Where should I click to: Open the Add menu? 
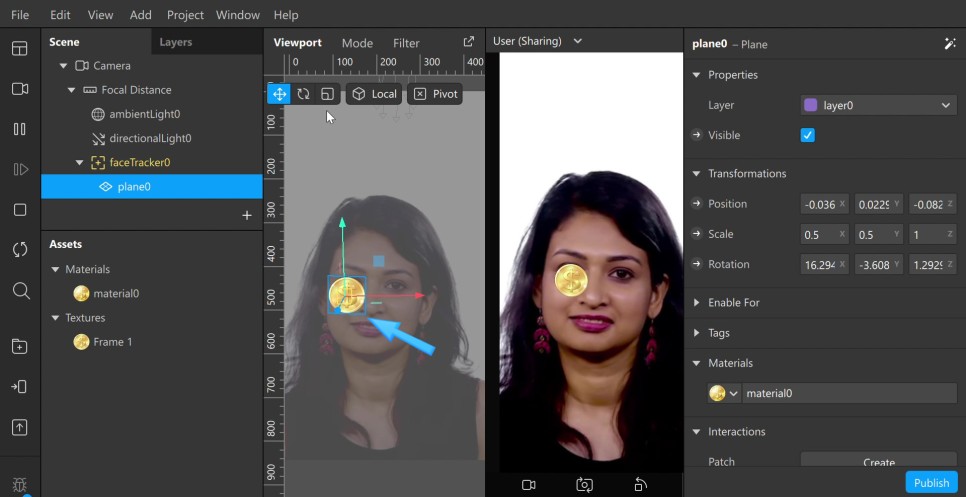140,15
